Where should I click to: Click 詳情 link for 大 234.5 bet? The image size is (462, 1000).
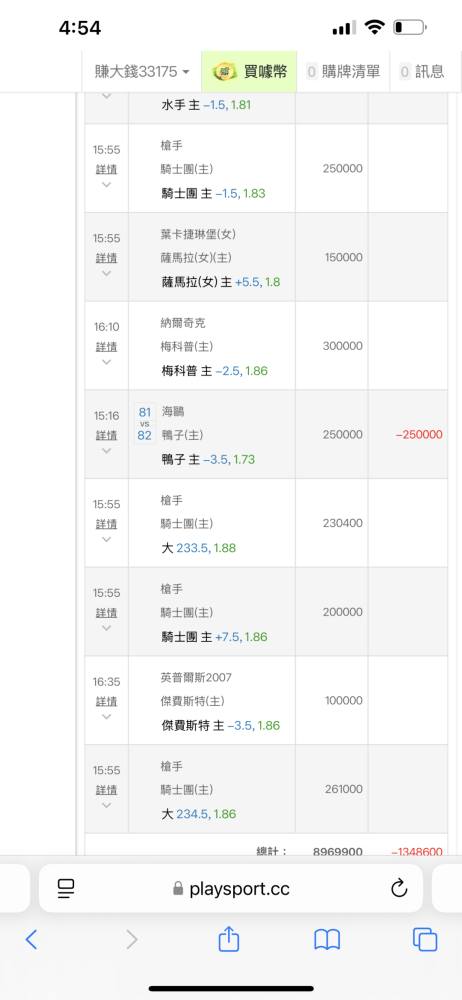click(107, 790)
